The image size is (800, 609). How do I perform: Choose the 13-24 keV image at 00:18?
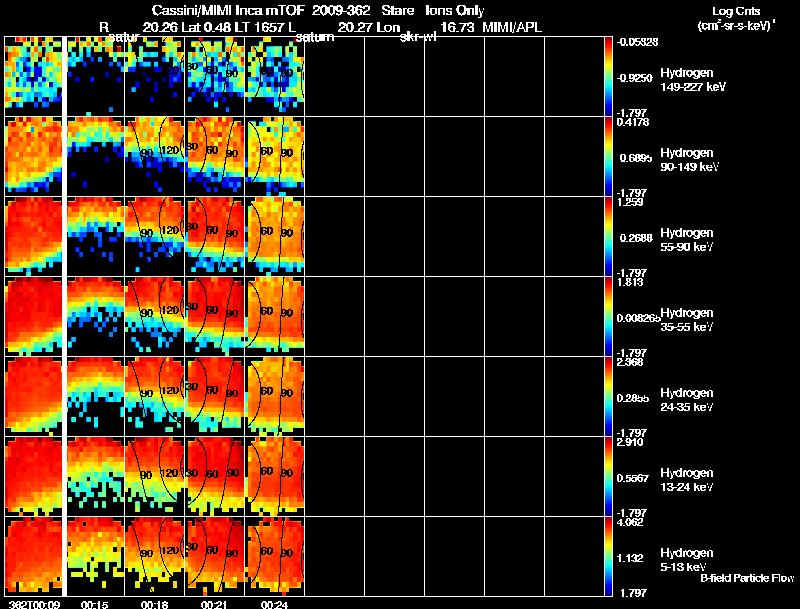155,476
